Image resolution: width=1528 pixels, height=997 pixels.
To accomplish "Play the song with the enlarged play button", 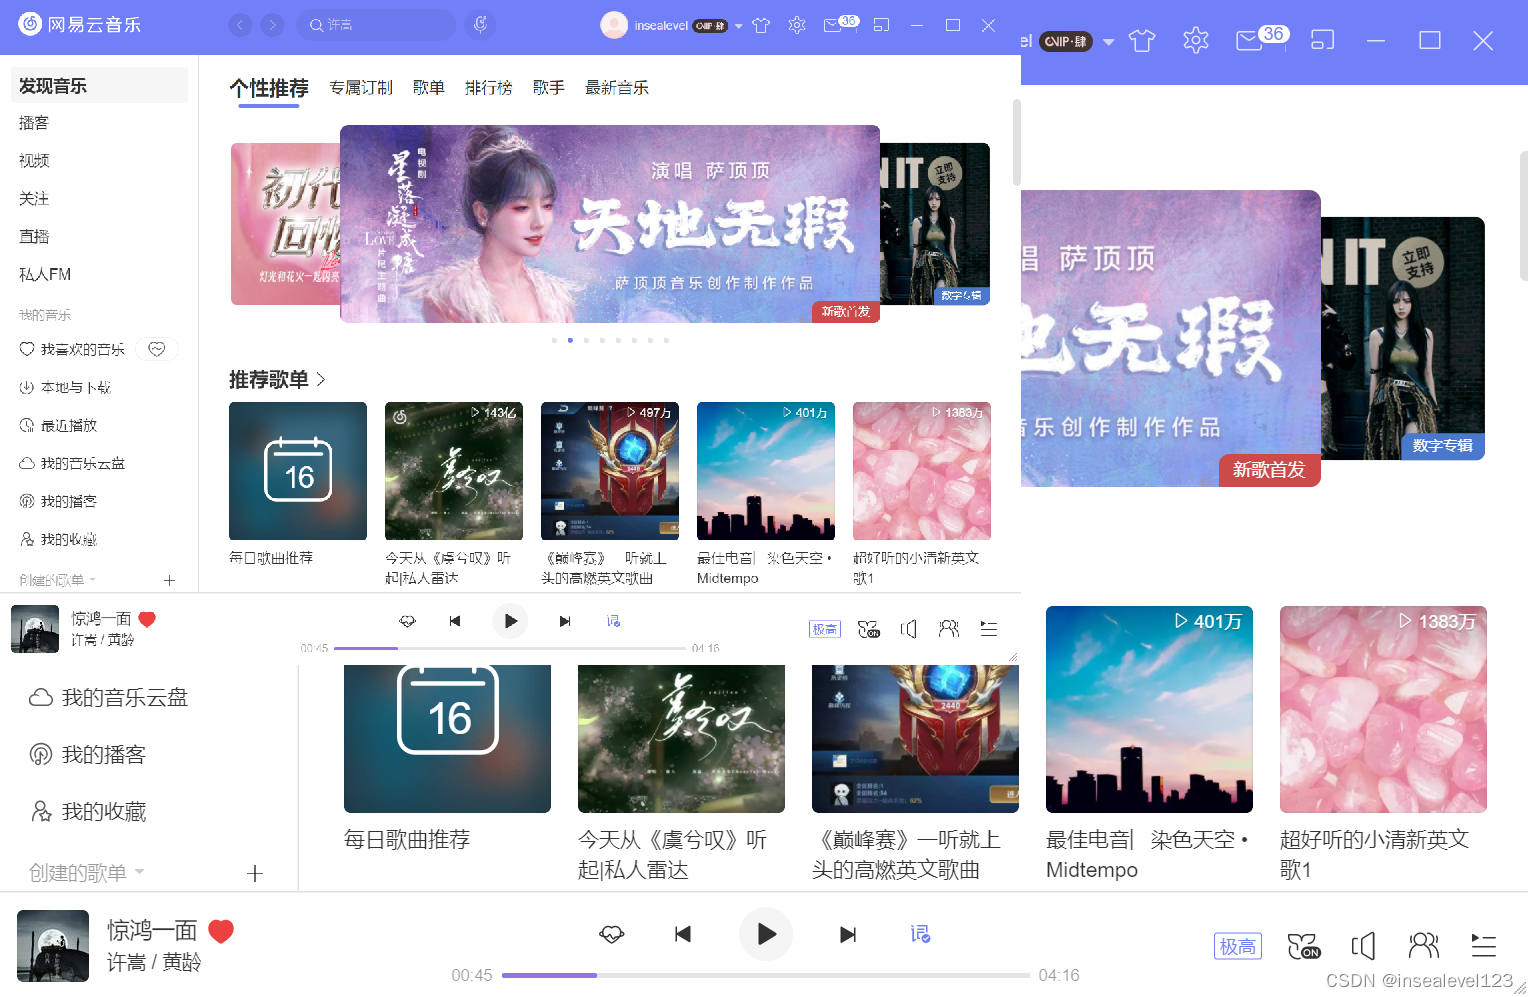I will coord(766,934).
